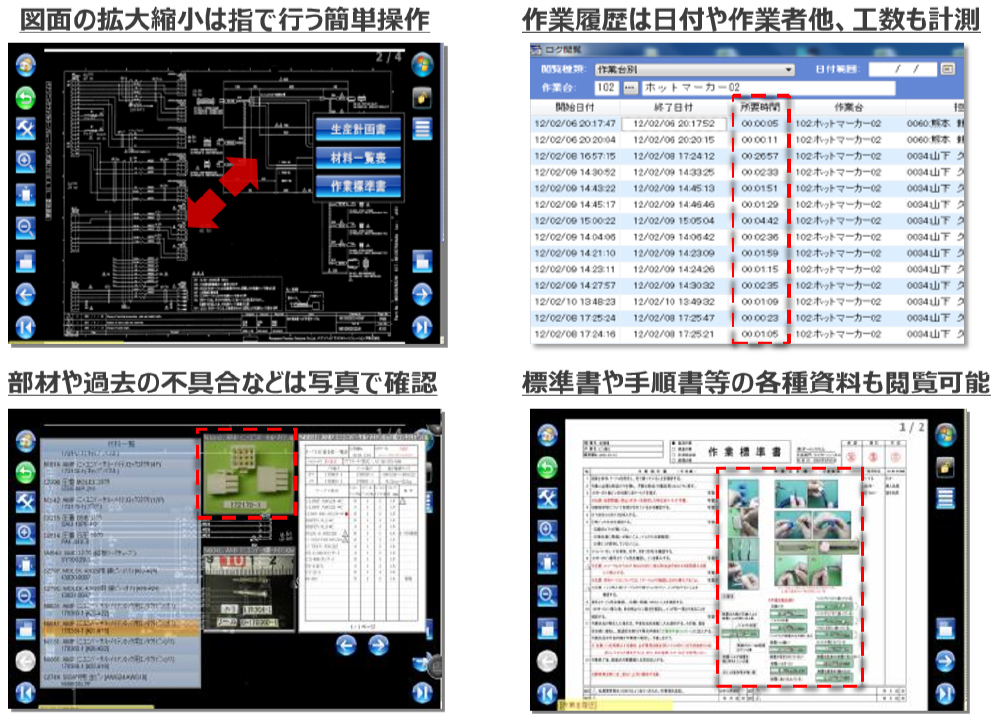Jump to last page in work standard document viewer
The width and height of the screenshot is (1000, 718).
(x=945, y=692)
